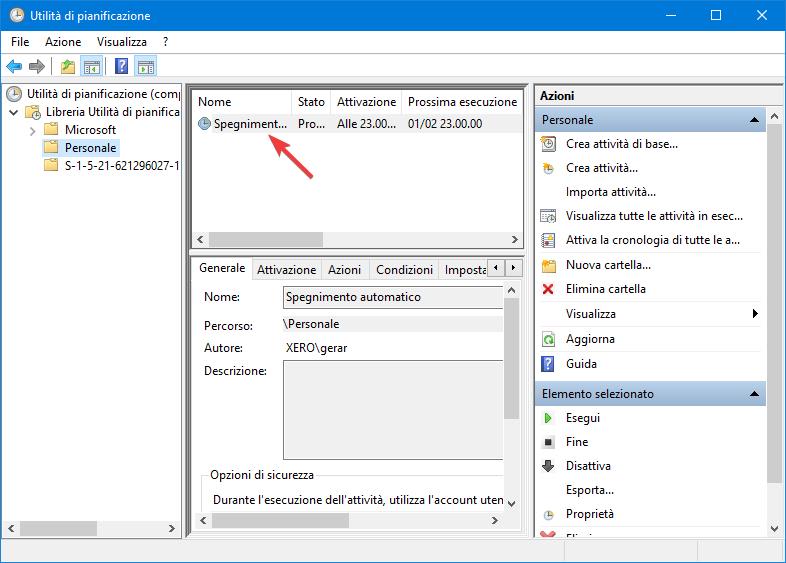
Task: Show more tabs with right tab arrow
Action: (513, 268)
